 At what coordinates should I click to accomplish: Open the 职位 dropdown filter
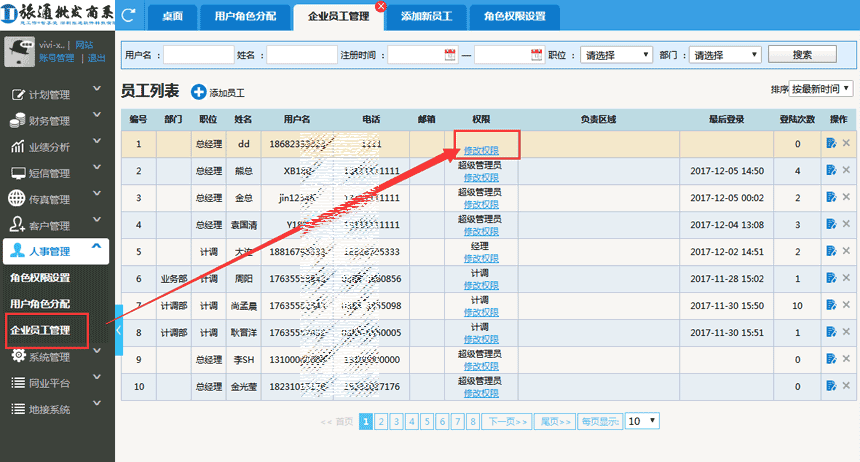(615, 55)
